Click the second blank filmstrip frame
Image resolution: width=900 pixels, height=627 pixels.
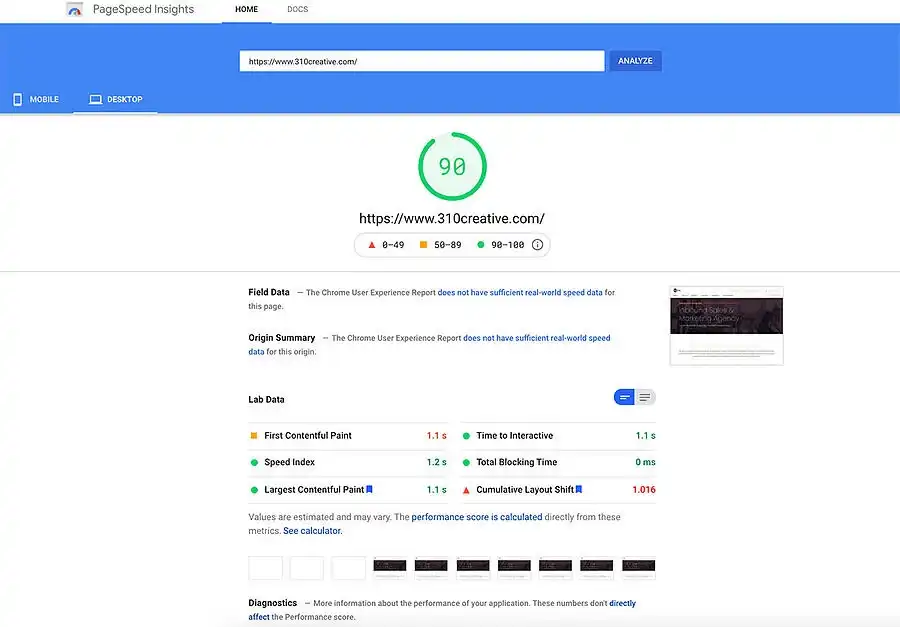coord(307,568)
